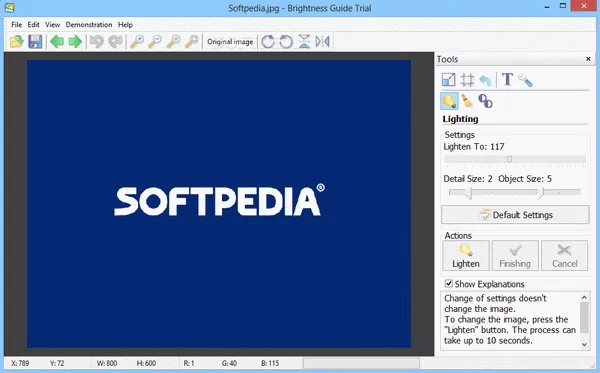
Task: Click the status bar progress bar
Action: (x=361, y=363)
